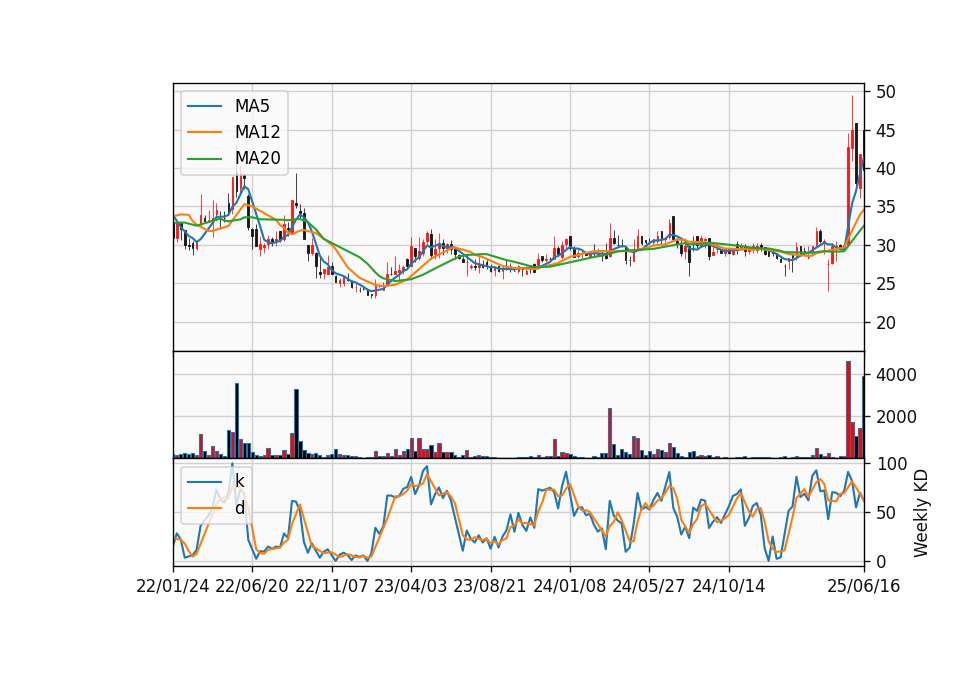Click the Weekly KD axis label
This screenshot has width=960, height=690.
tap(920, 513)
